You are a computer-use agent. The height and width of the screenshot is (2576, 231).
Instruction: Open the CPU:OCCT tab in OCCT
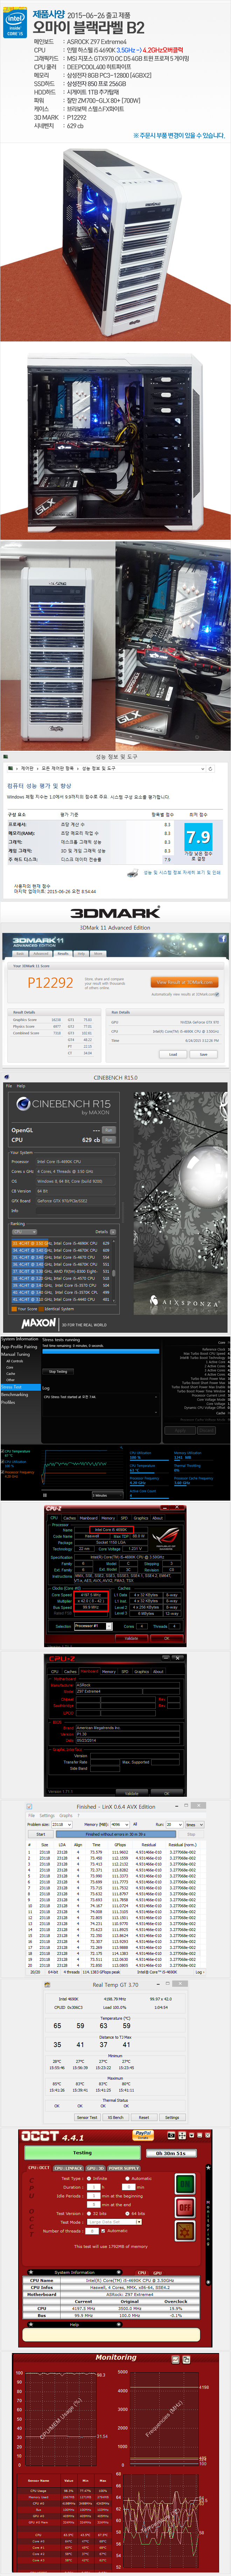click(x=38, y=2168)
